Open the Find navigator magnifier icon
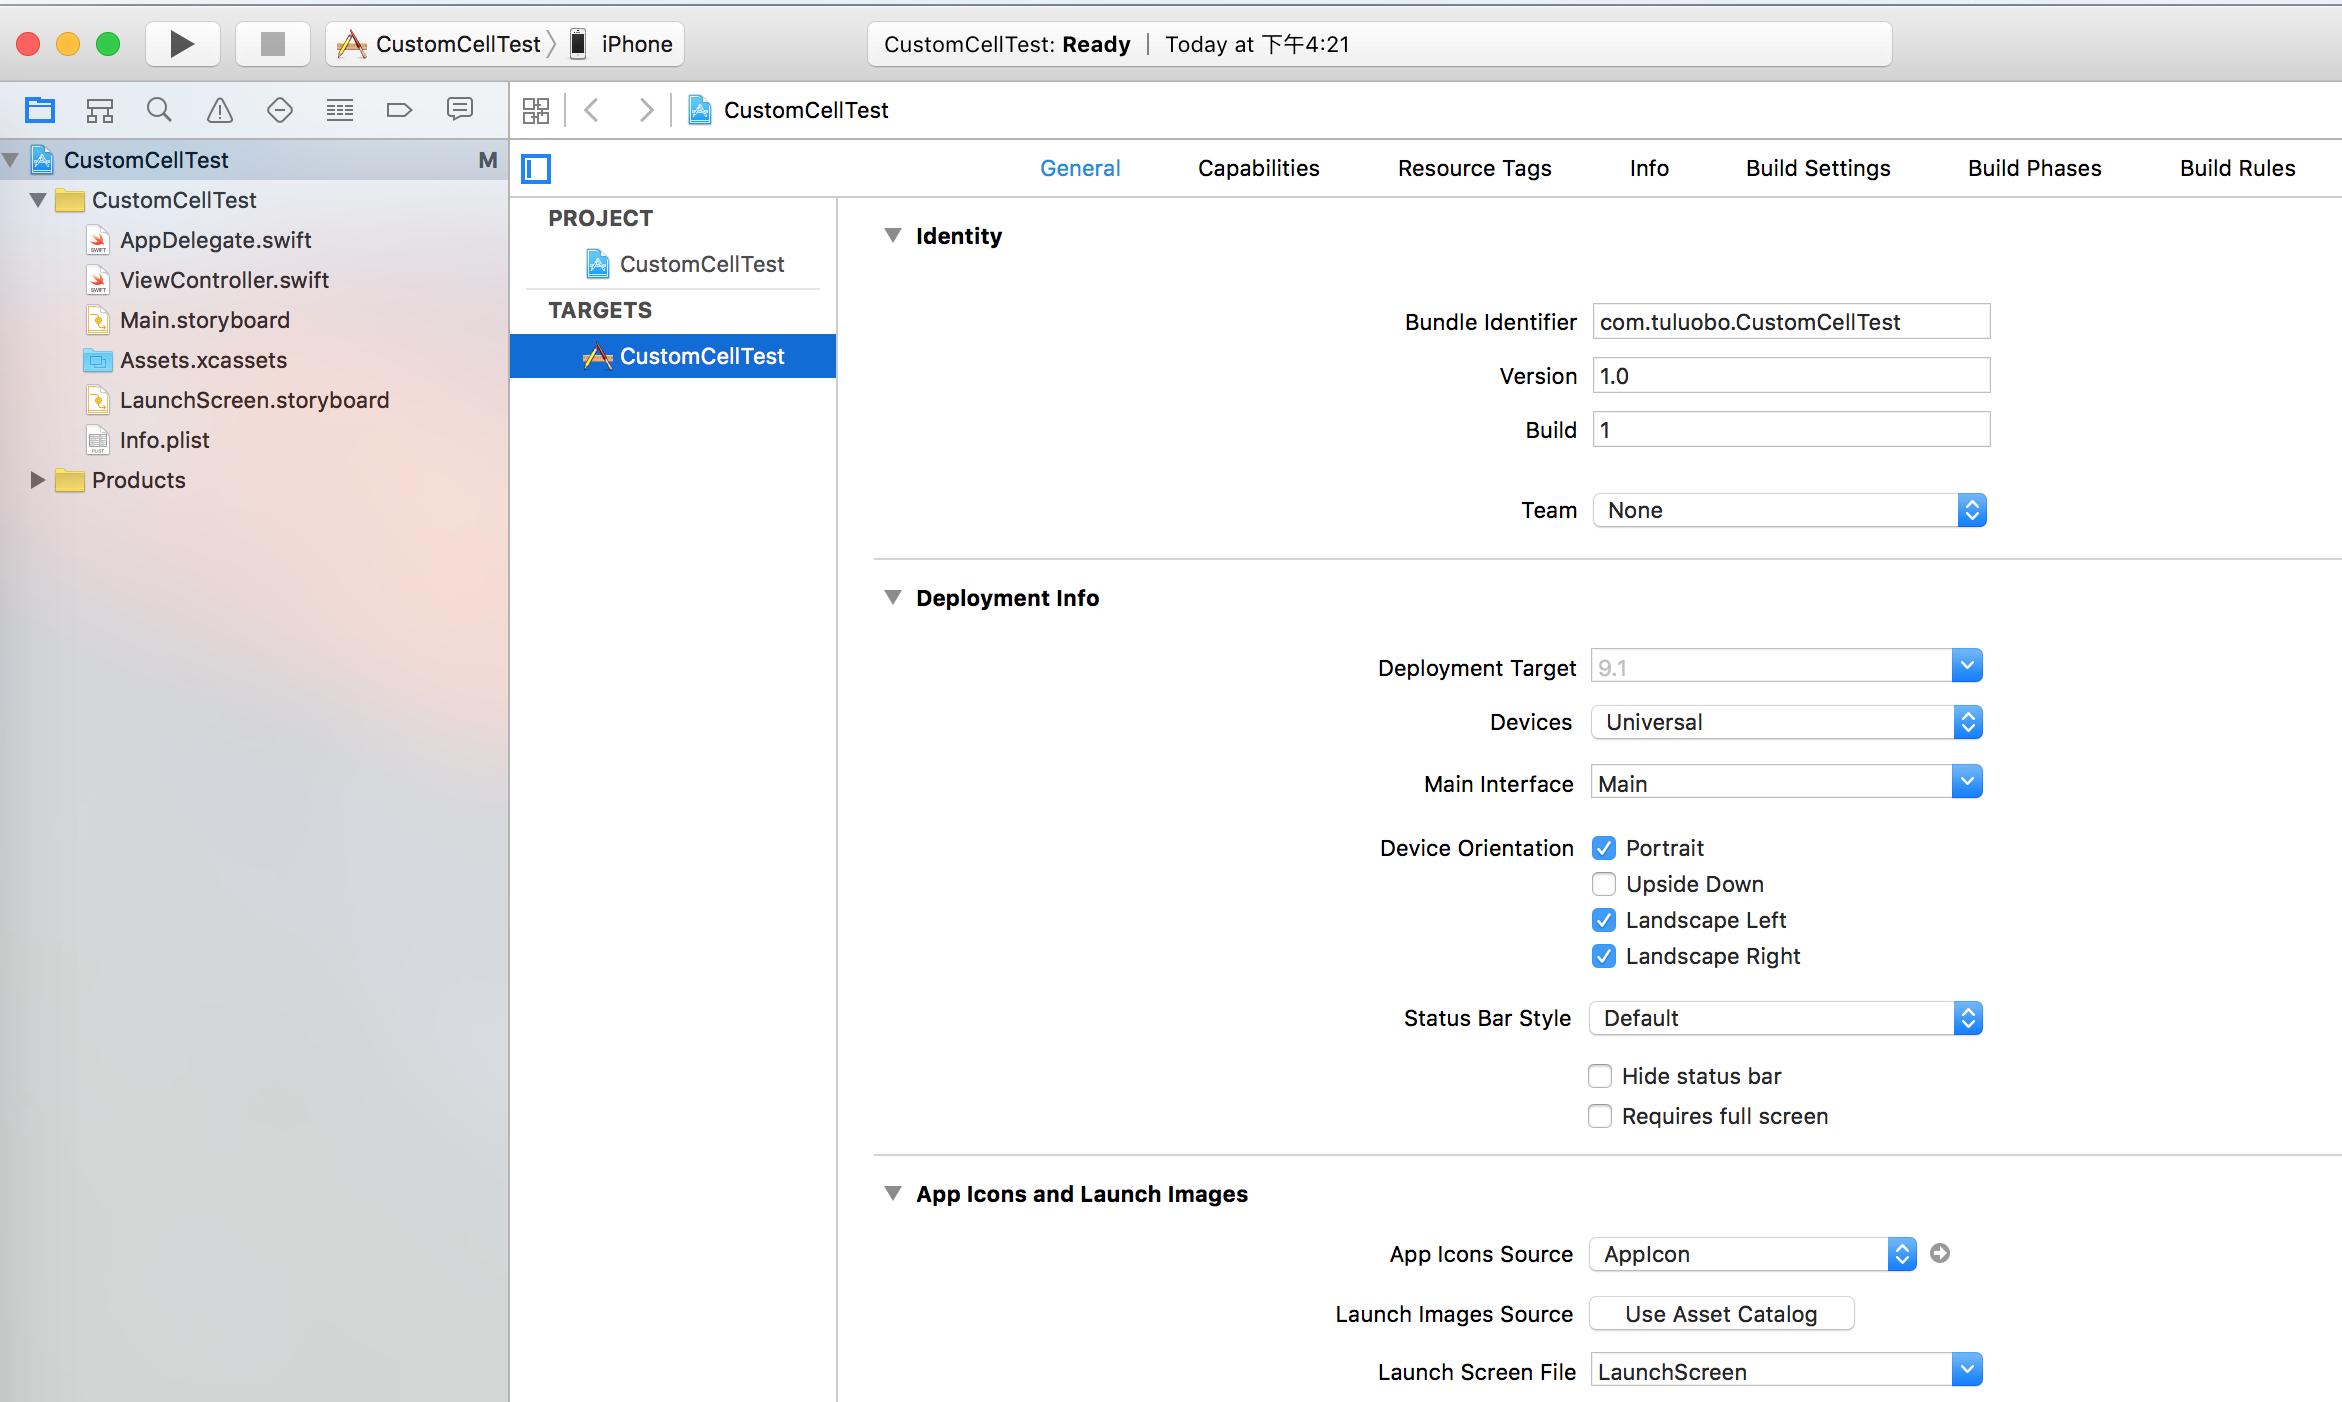2342x1402 pixels. point(159,110)
